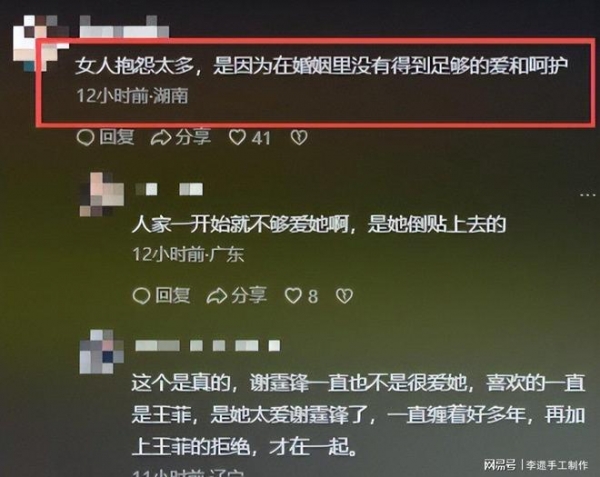
Task: Select the highlighted comment text about 女人抱怨太多
Action: pyautogui.click(x=321, y=66)
